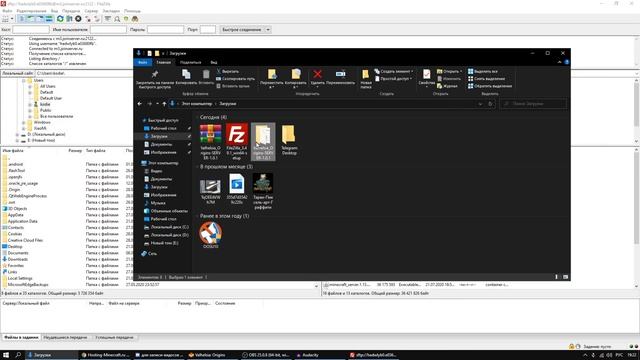640x360 pixels.
Task: Collapse the Сегодня group in Explorer
Action: tap(197, 117)
